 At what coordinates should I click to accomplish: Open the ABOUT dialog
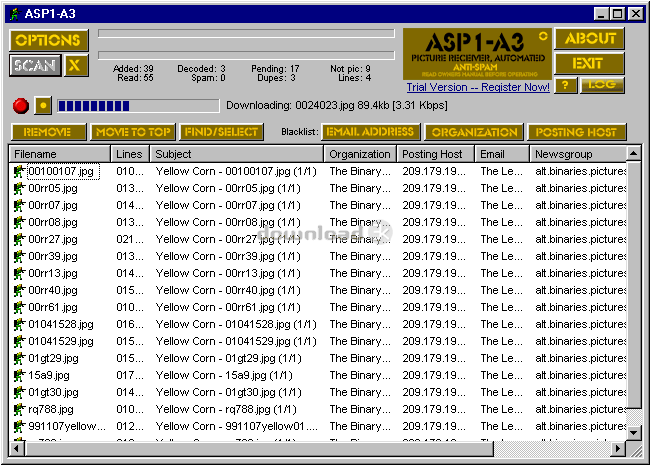pos(589,39)
